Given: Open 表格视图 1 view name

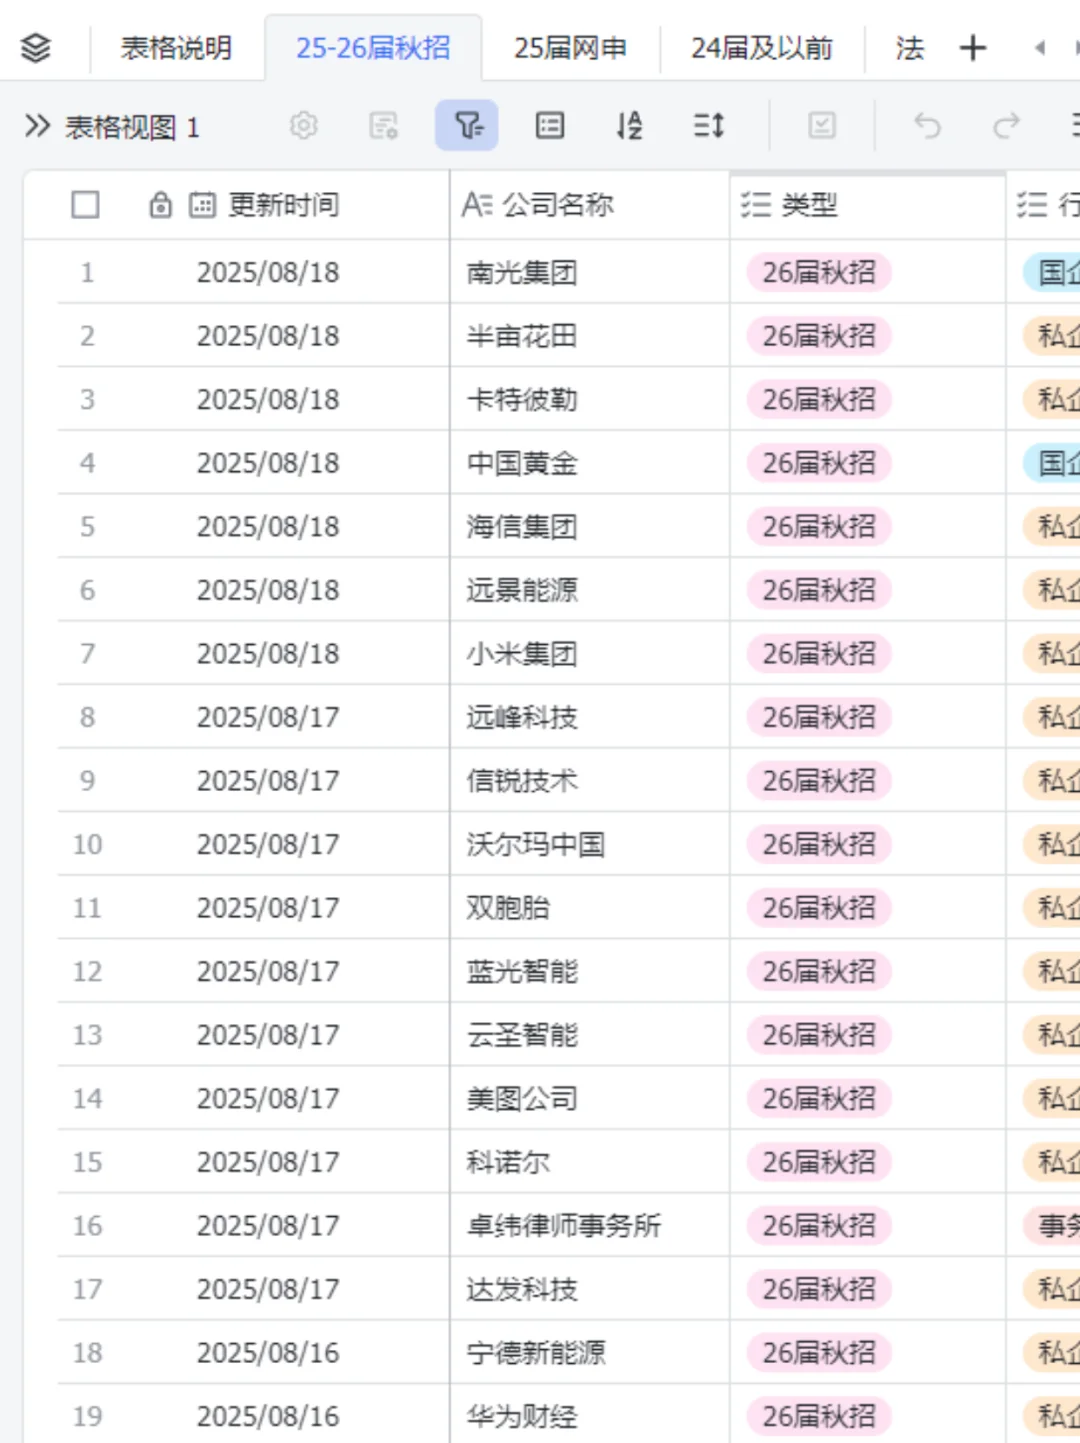Looking at the screenshot, I should pyautogui.click(x=132, y=127).
